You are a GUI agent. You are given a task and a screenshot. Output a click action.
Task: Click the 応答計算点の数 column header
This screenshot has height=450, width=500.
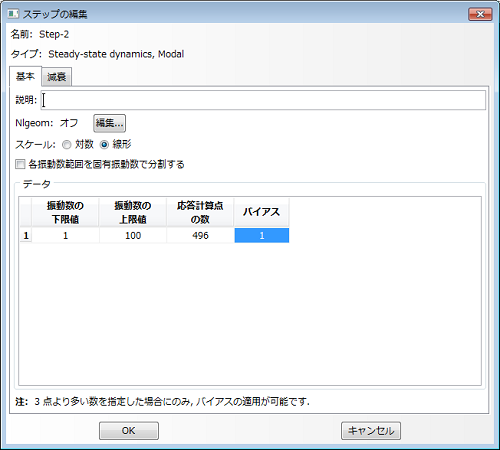(200, 212)
